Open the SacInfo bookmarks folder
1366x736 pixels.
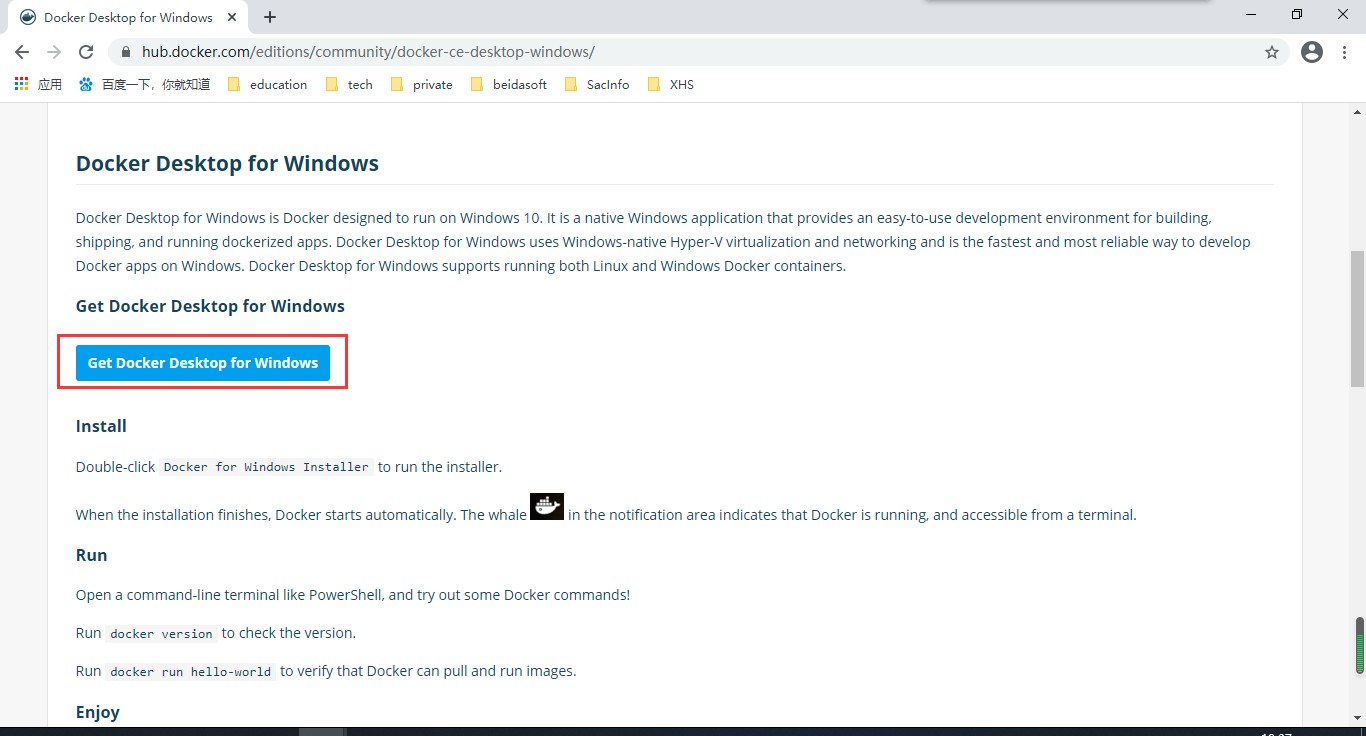click(597, 85)
